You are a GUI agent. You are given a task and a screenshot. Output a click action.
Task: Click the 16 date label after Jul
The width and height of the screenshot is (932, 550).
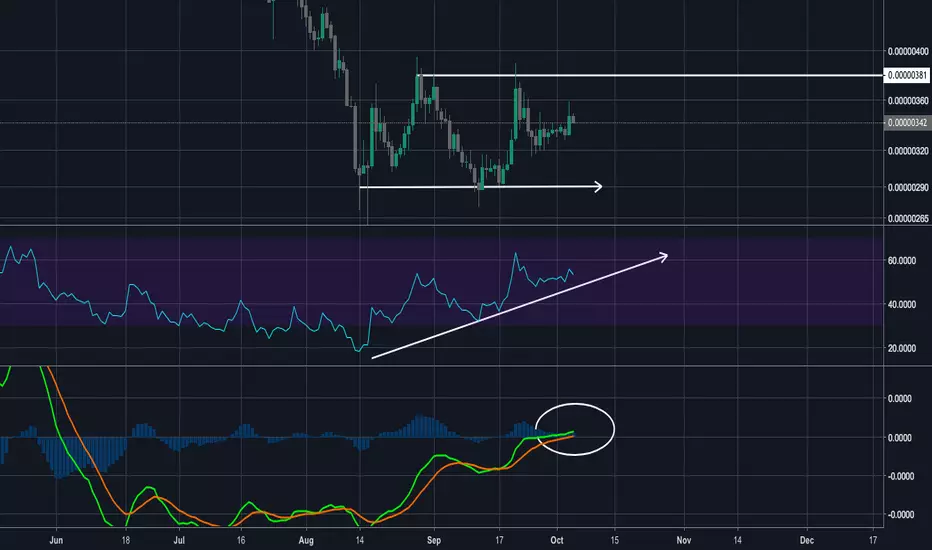[x=240, y=540]
